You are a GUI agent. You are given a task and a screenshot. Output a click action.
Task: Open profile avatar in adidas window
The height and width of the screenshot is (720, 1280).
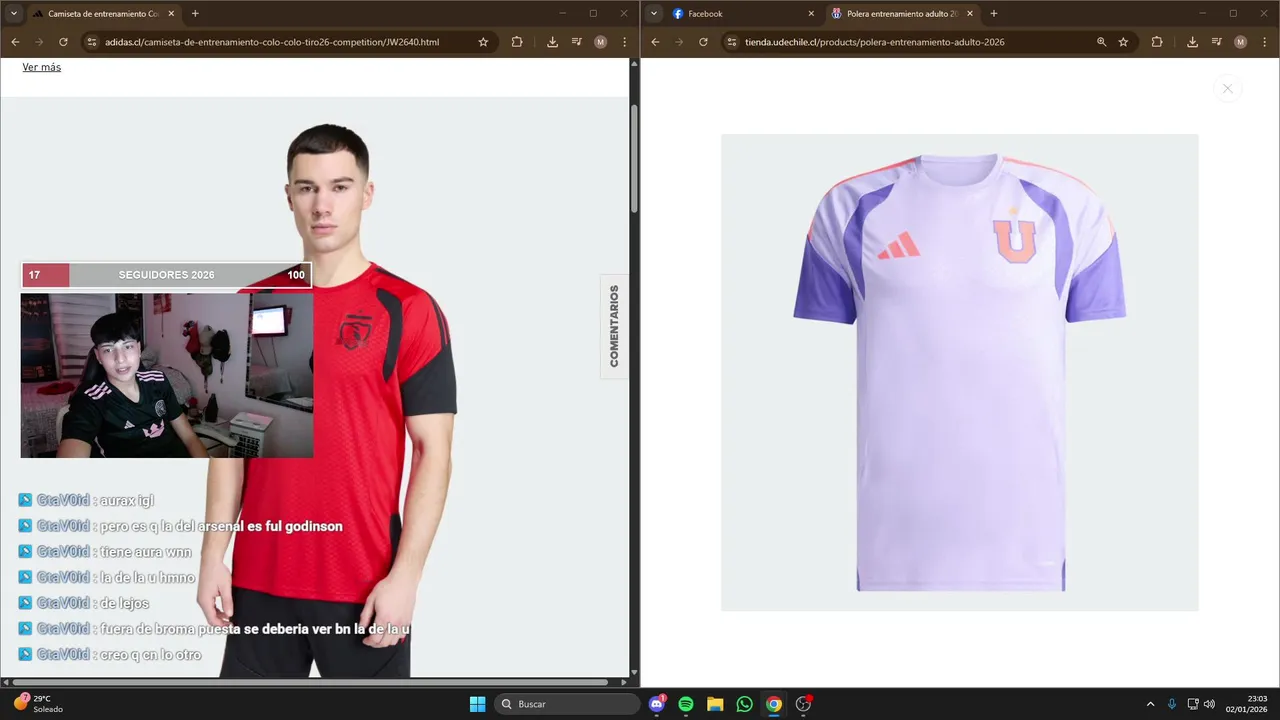(600, 42)
